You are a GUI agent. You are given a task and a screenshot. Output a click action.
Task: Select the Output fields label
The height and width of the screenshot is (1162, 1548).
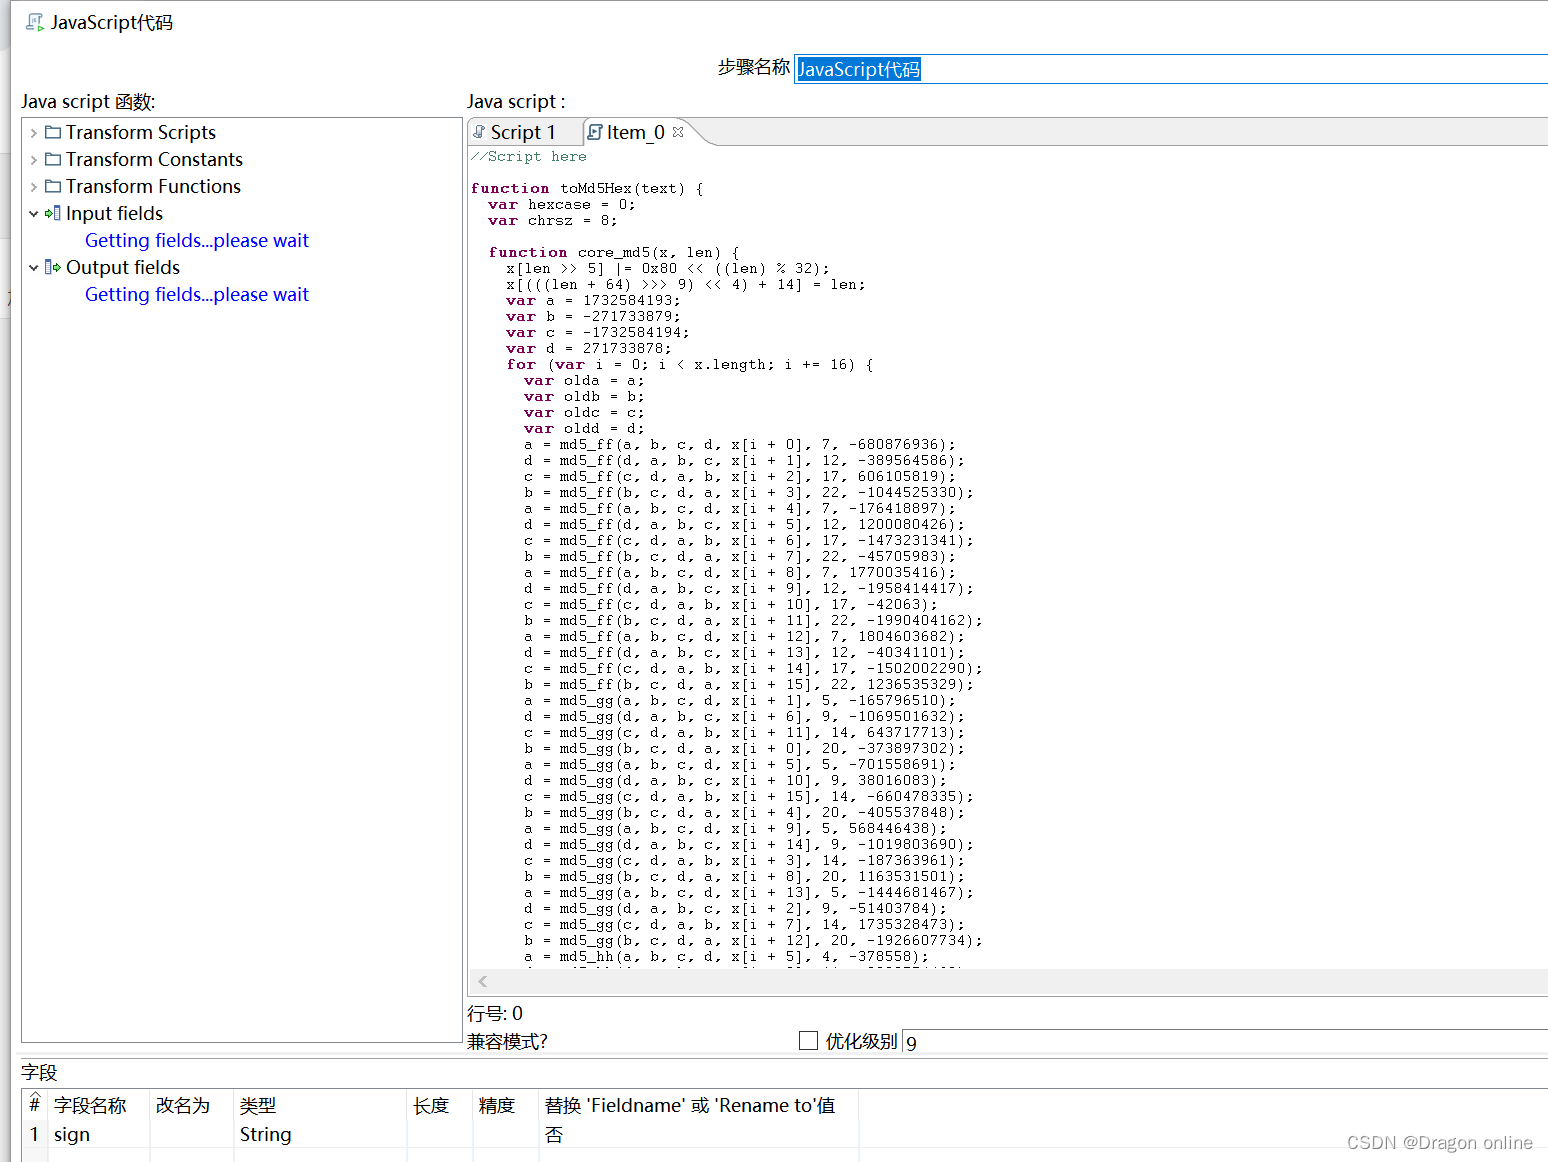click(x=123, y=267)
